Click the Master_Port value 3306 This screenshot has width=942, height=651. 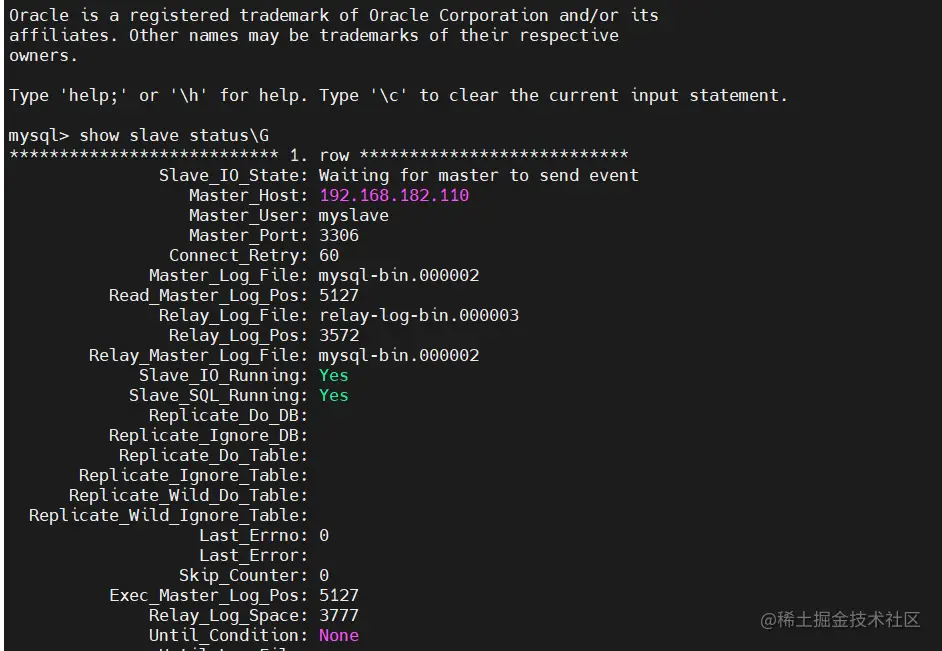click(x=339, y=235)
